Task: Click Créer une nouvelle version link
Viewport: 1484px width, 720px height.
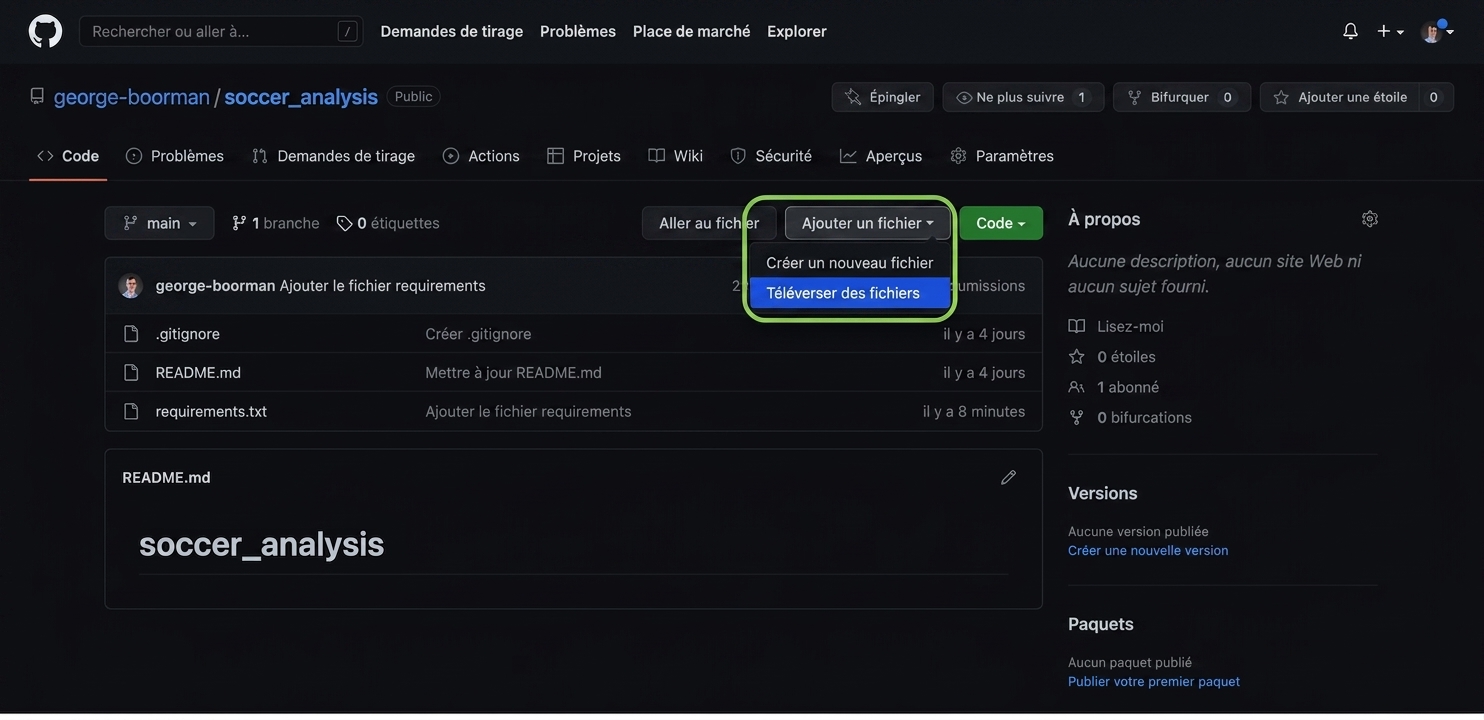Action: pyautogui.click(x=1148, y=551)
